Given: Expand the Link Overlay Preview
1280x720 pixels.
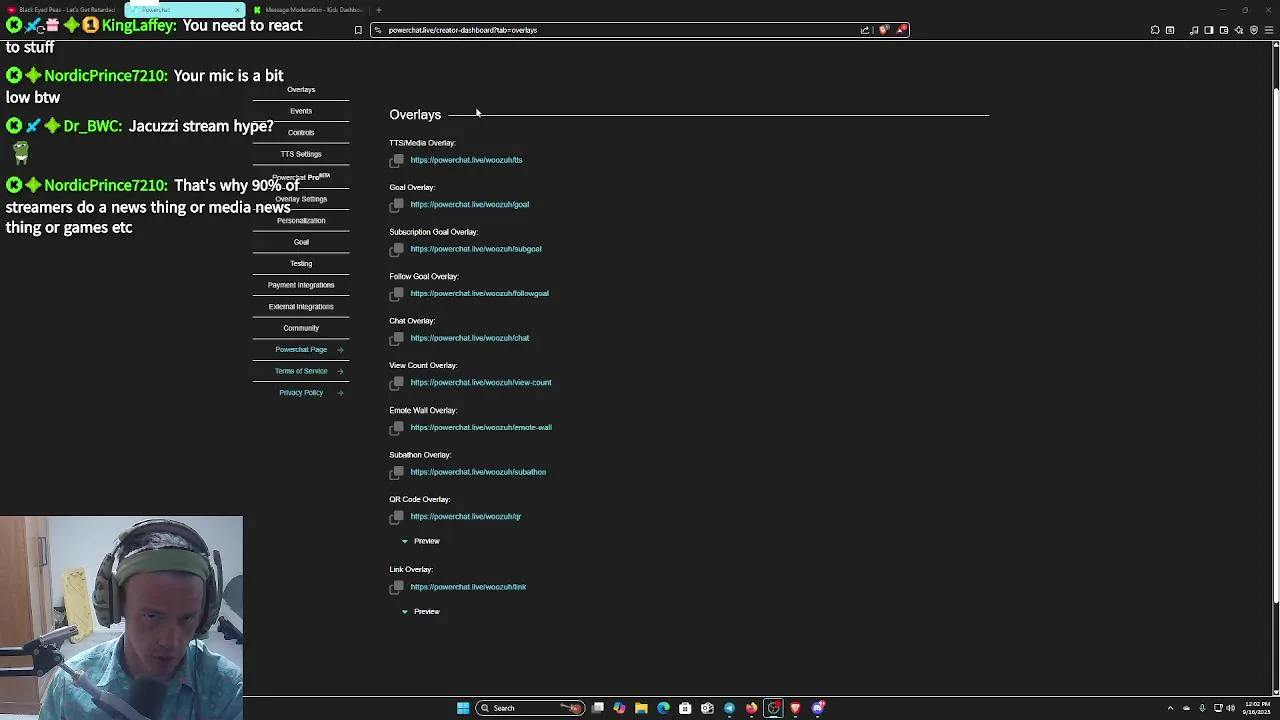Looking at the screenshot, I should point(420,611).
